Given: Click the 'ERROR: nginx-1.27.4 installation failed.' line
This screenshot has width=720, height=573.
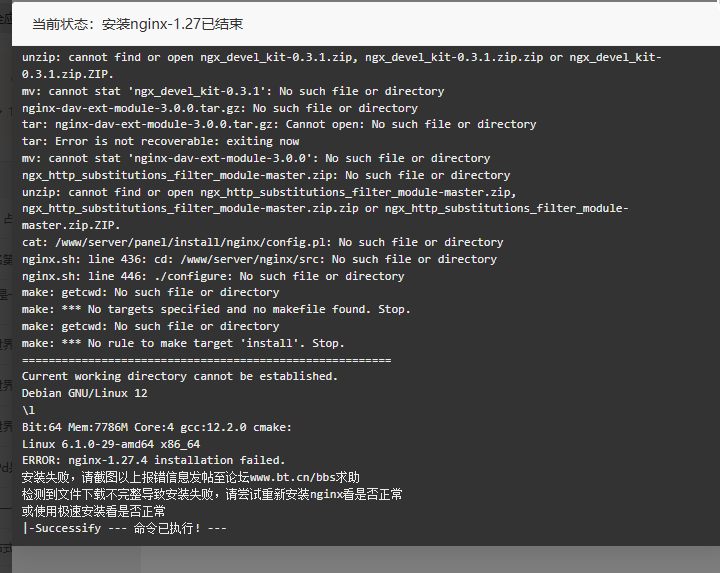Looking at the screenshot, I should [153, 461].
